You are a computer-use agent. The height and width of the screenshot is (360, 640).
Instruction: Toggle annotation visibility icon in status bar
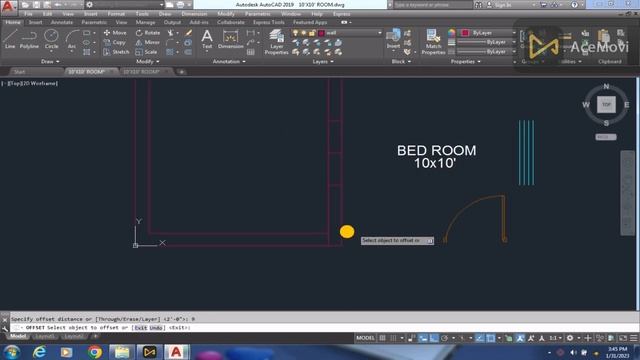(x=520, y=338)
